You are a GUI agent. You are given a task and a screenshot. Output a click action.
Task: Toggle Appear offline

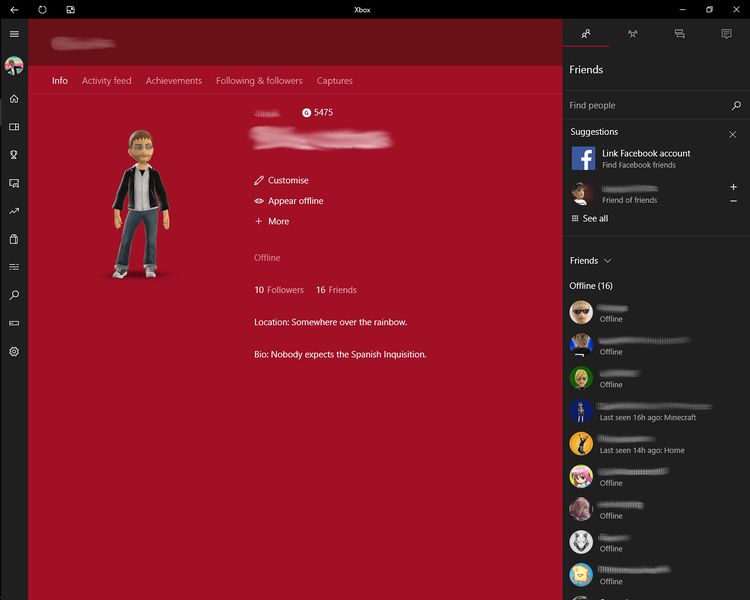point(288,201)
